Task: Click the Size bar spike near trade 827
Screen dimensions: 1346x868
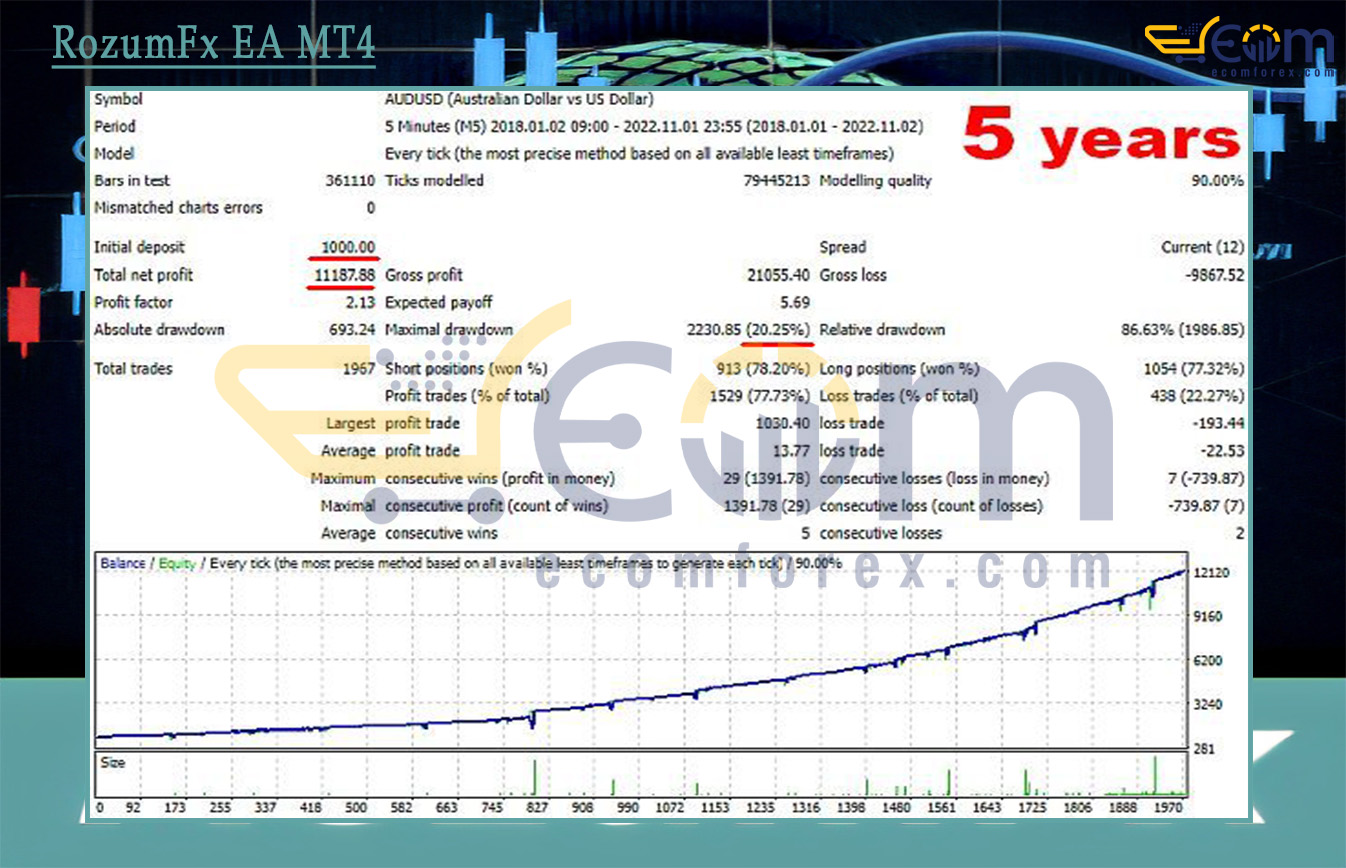Action: pyautogui.click(x=534, y=777)
